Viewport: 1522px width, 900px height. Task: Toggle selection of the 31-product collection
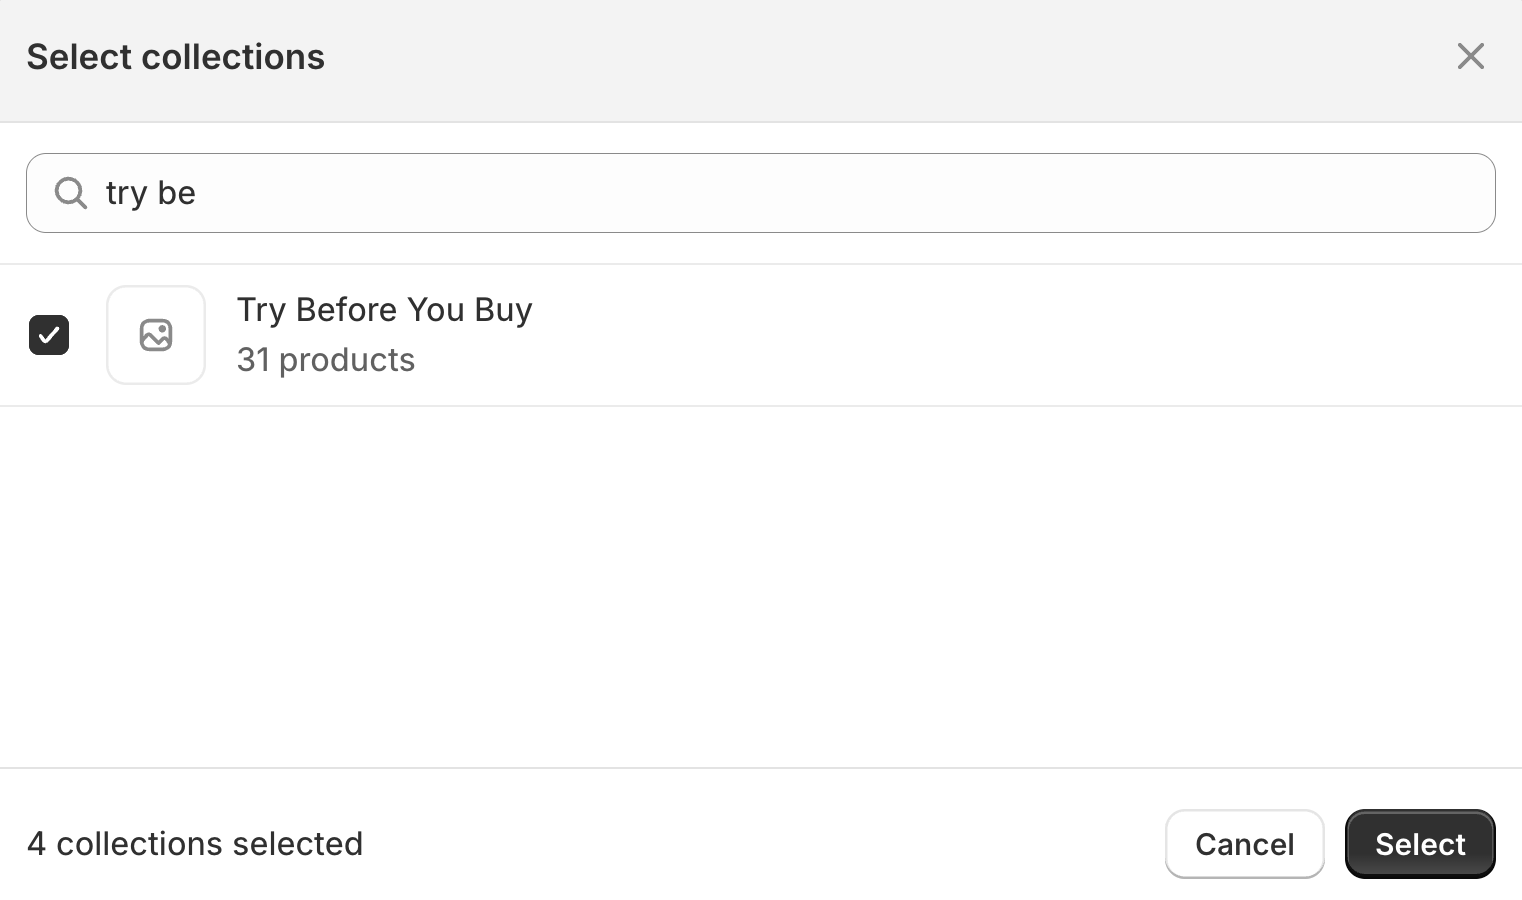coord(49,335)
